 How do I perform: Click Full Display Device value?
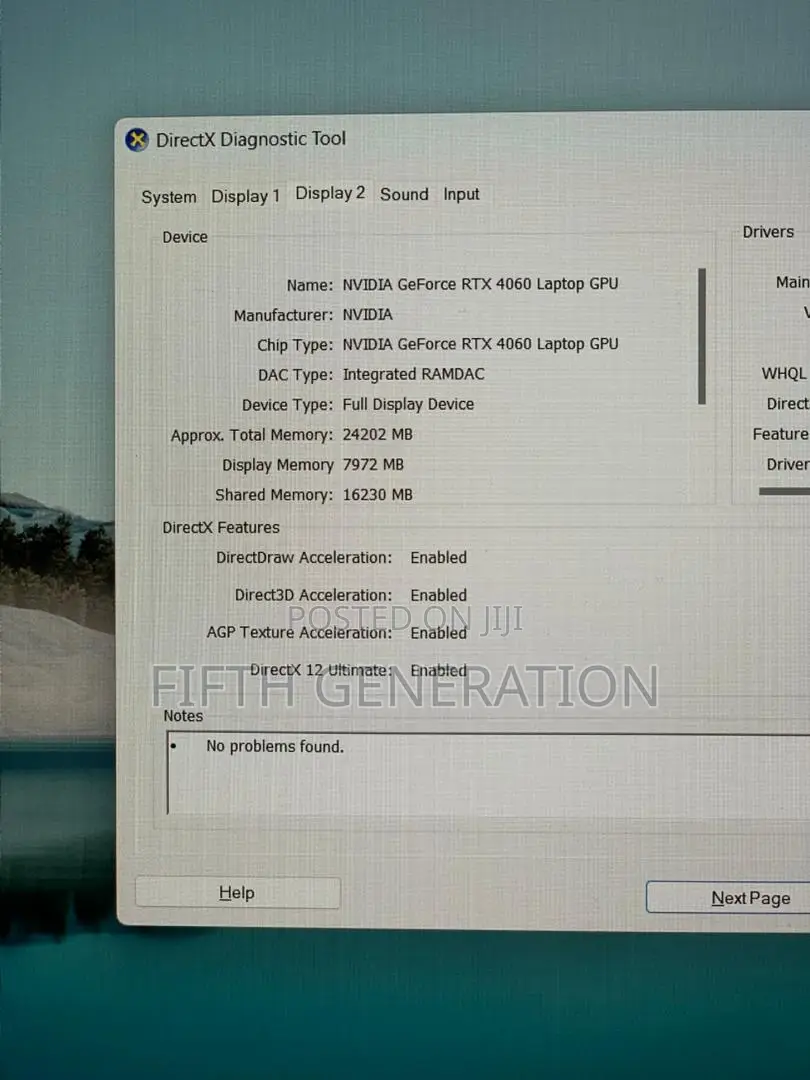408,404
